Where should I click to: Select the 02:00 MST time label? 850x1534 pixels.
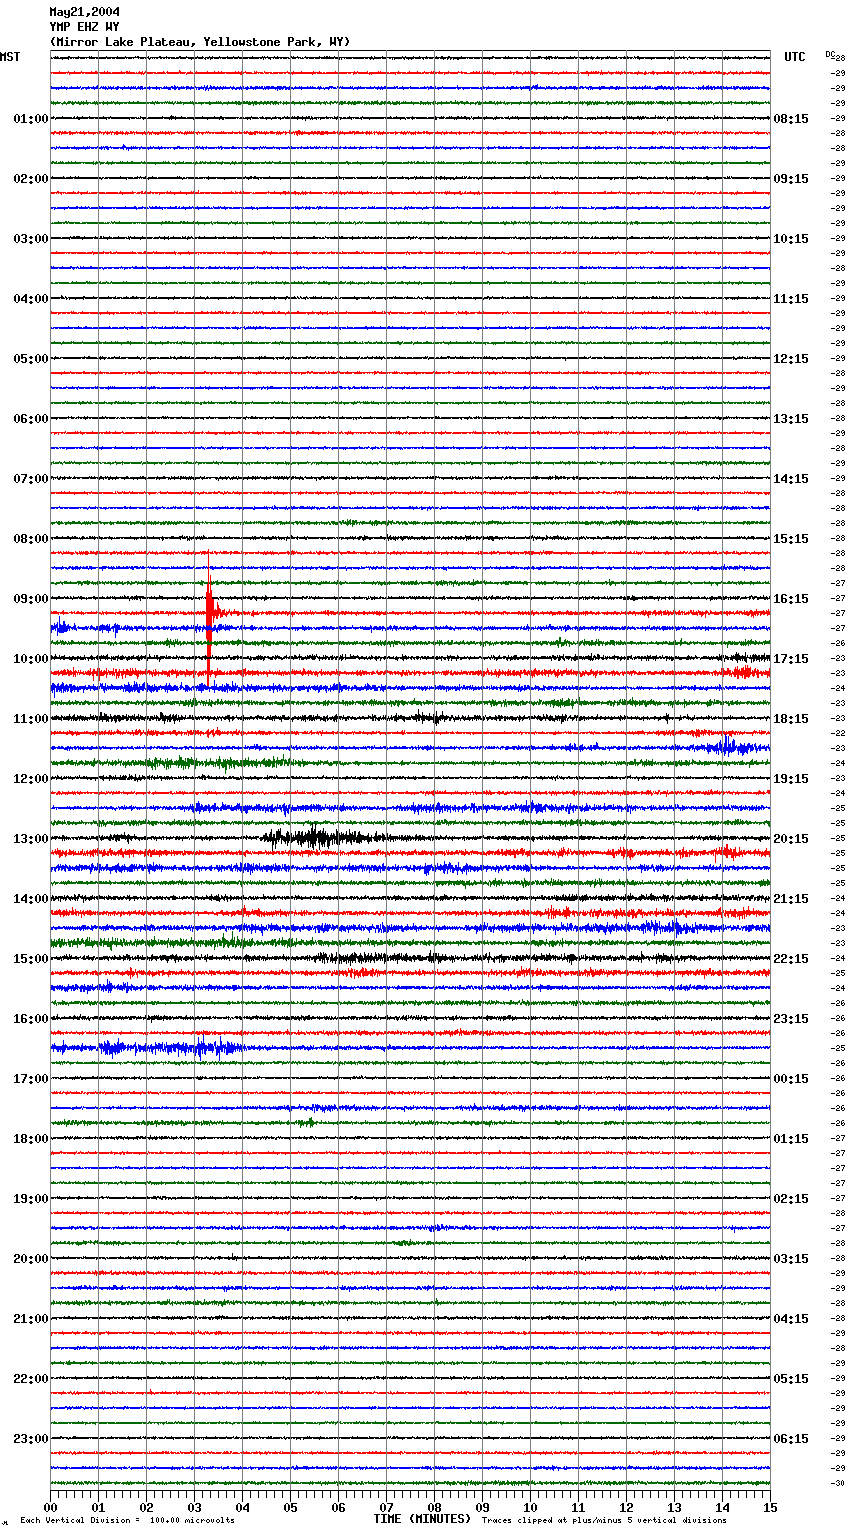31,179
